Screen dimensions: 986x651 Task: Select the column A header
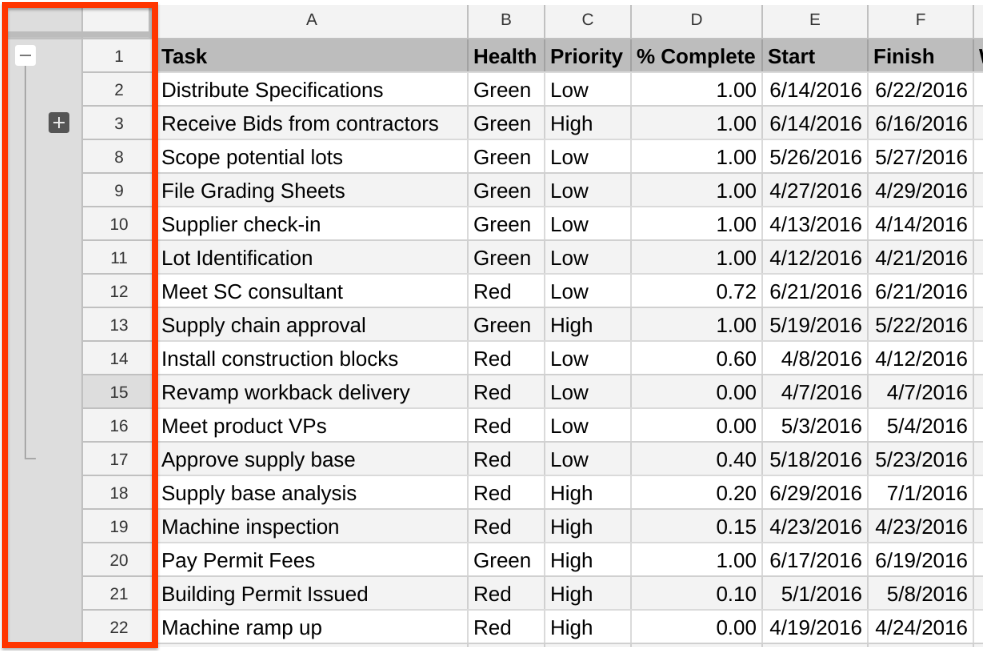pos(312,21)
